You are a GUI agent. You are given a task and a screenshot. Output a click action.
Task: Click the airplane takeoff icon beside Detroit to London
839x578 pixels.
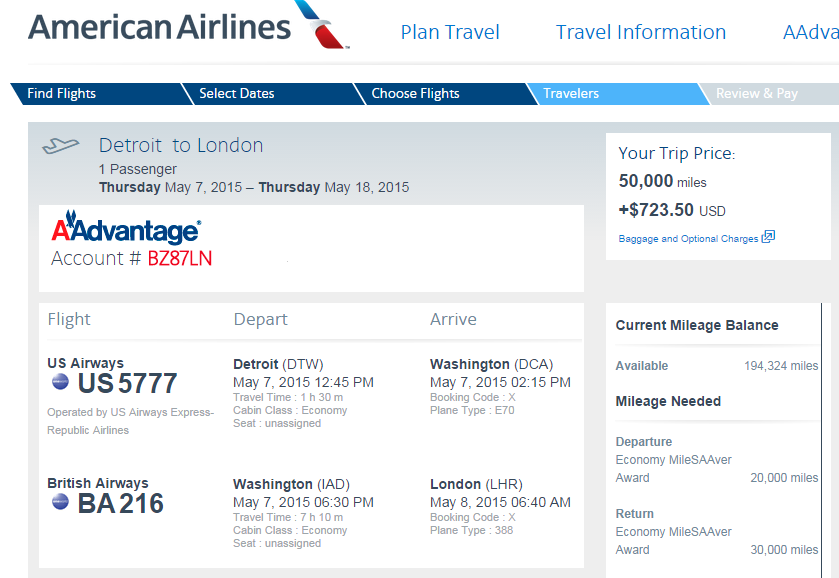click(60, 146)
